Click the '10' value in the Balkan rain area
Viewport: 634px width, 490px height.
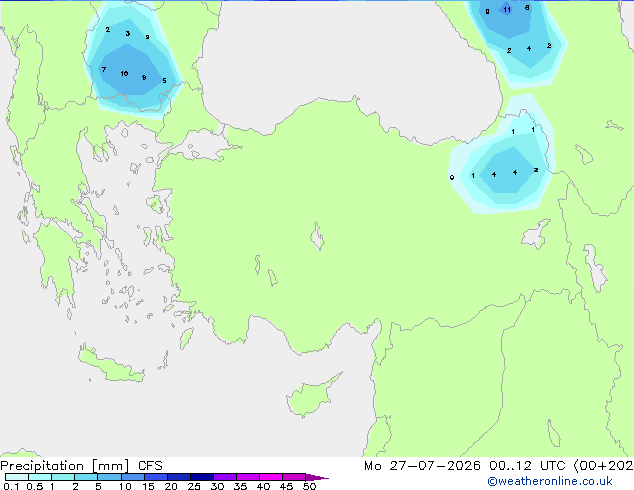(124, 74)
